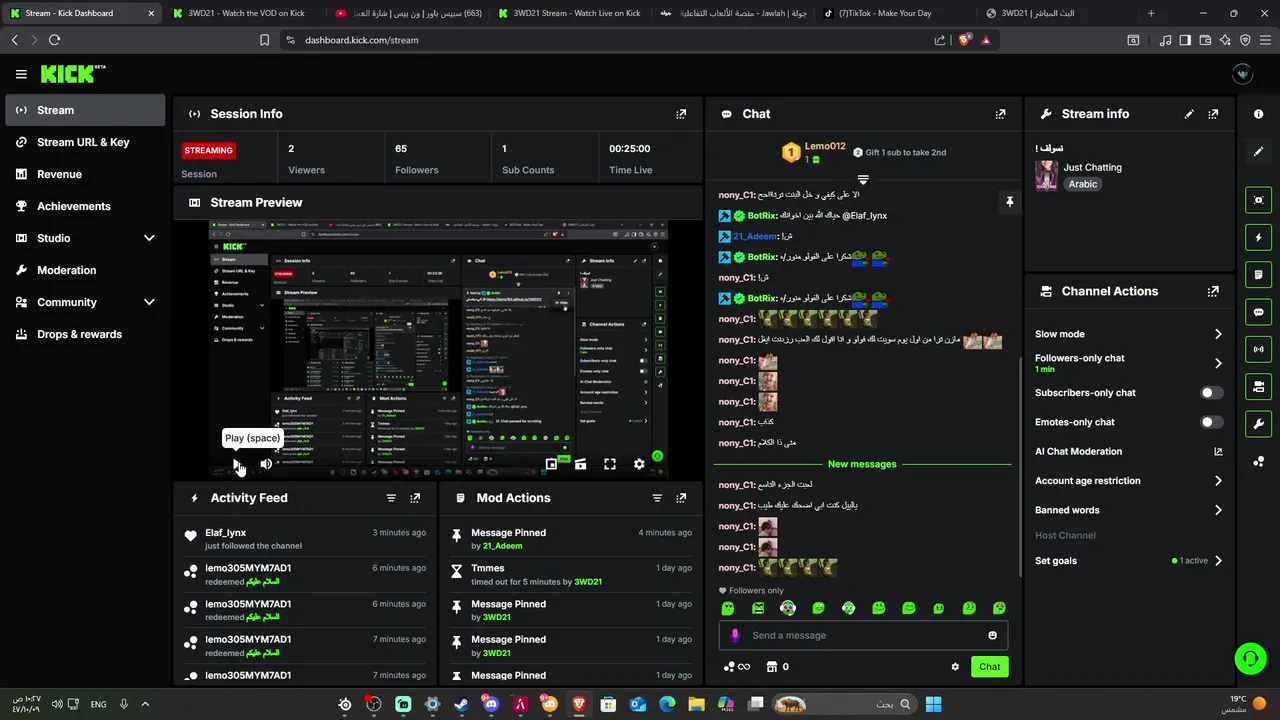1280x720 pixels.
Task: Pop out the Activity Feed panel
Action: [415, 498]
